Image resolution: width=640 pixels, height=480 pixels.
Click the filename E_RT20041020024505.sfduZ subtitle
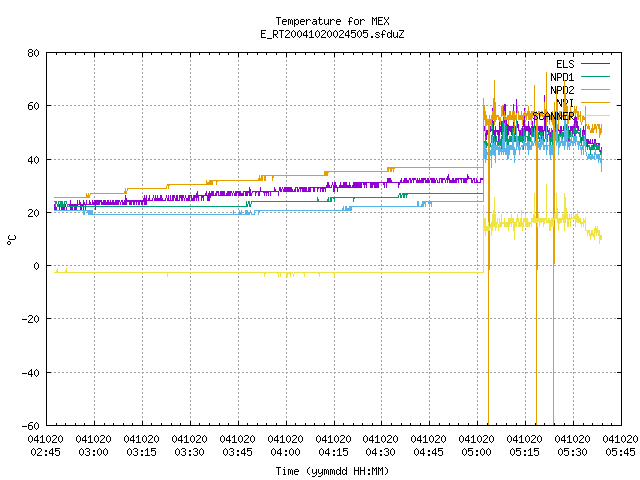(332, 34)
